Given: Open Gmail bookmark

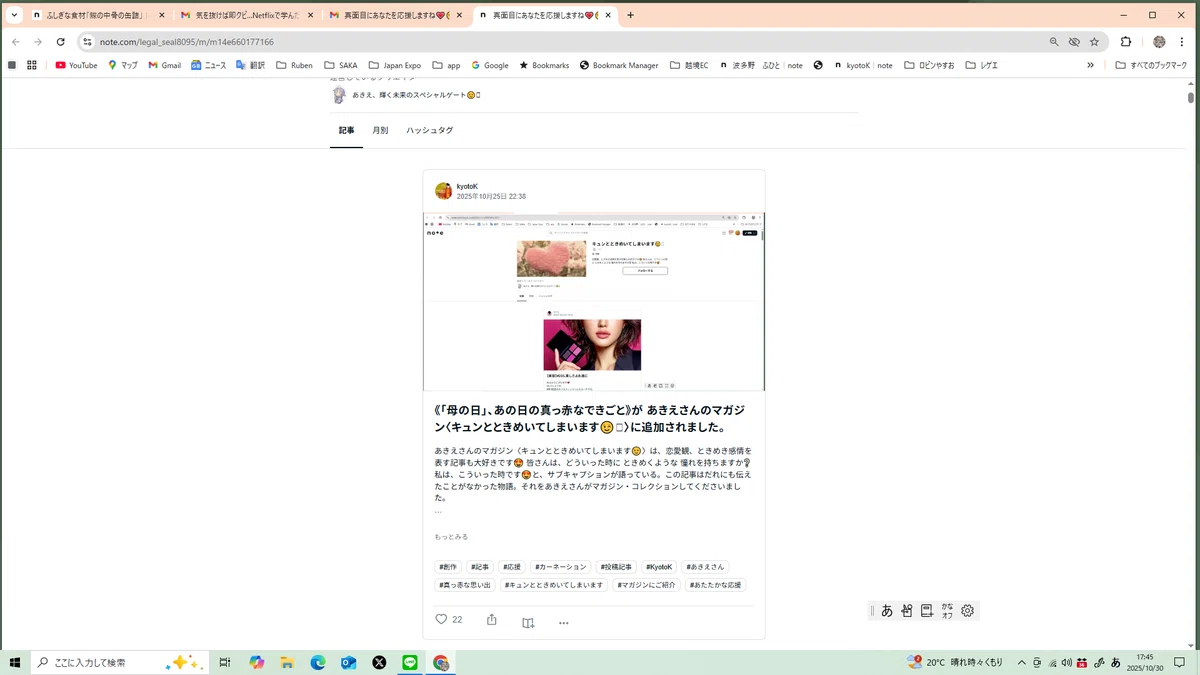Looking at the screenshot, I should pyautogui.click(x=165, y=65).
